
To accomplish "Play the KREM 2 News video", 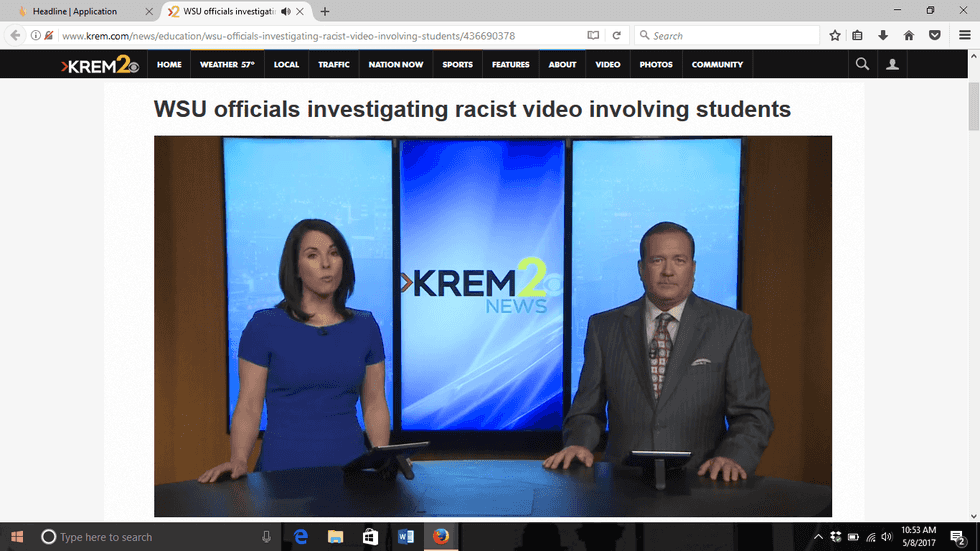I will click(493, 326).
